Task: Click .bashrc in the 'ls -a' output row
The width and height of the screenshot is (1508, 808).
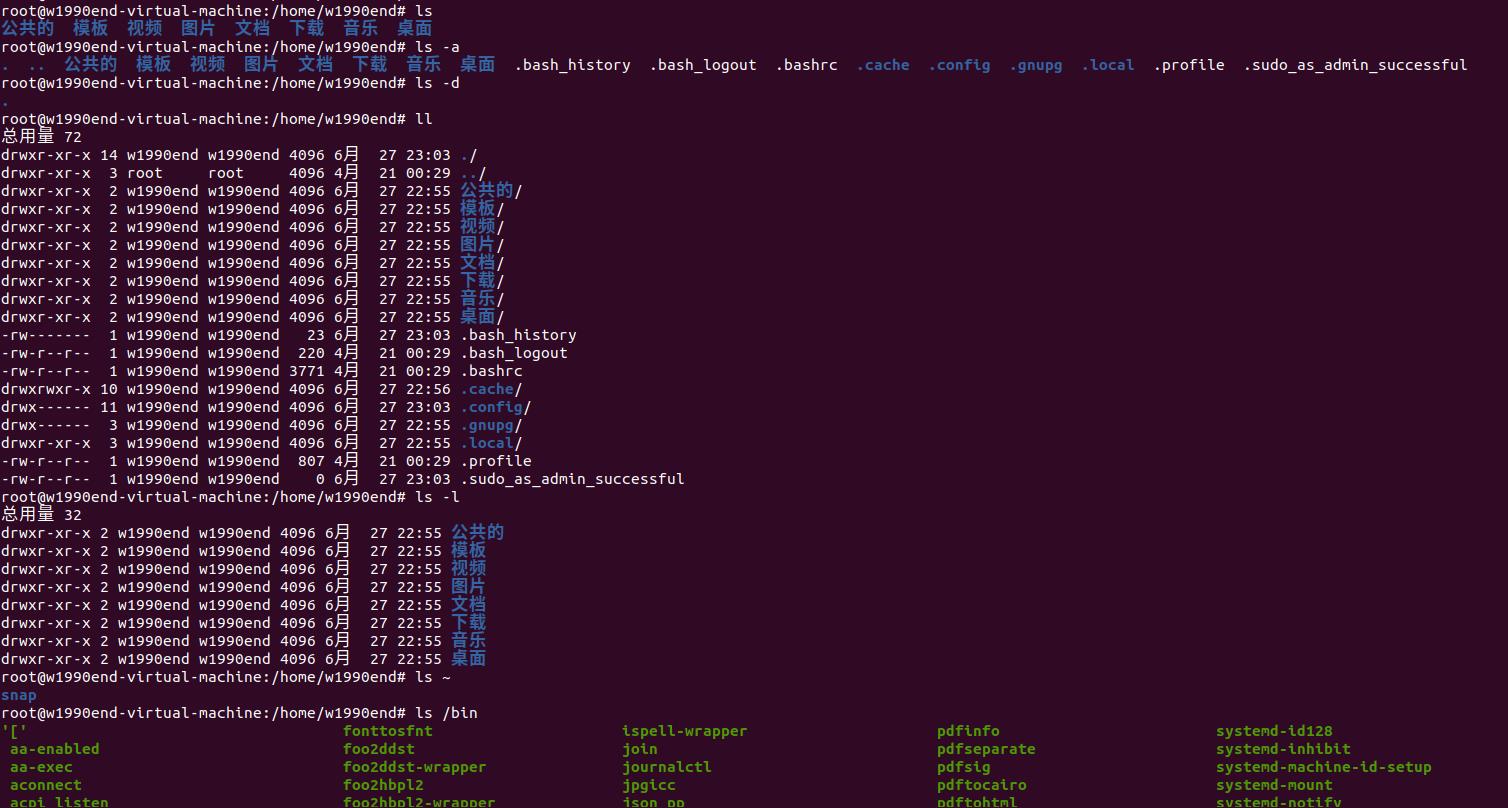Action: tap(807, 65)
